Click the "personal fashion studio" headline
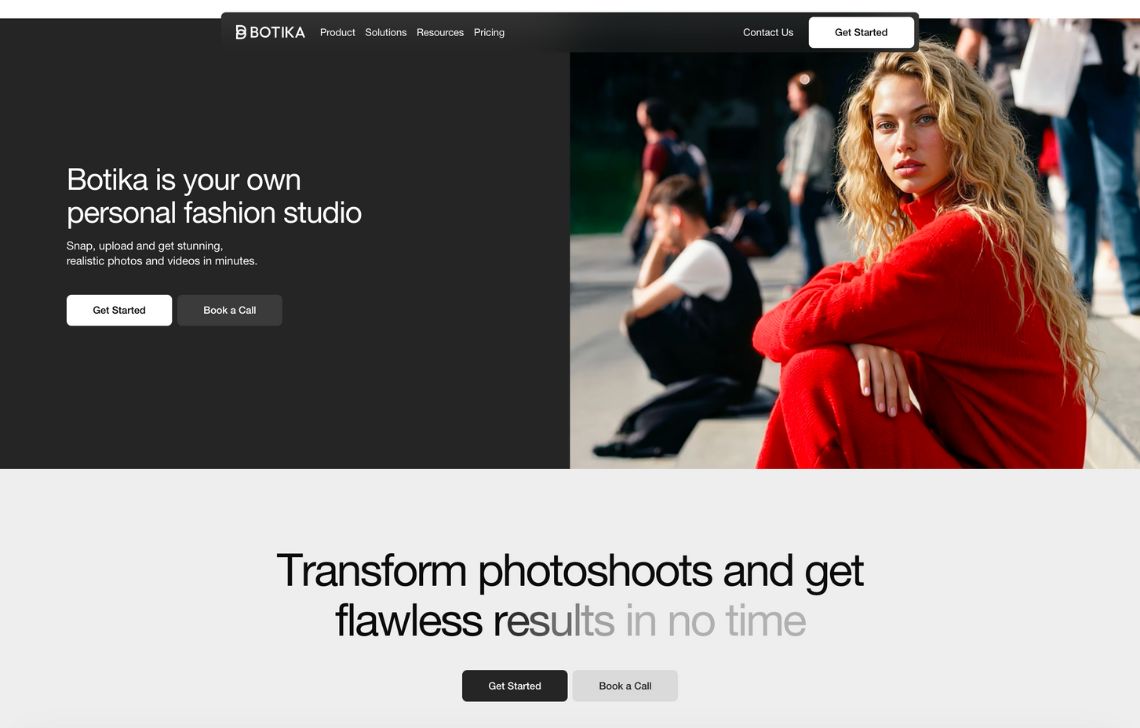Image resolution: width=1140 pixels, height=728 pixels. pyautogui.click(x=214, y=213)
